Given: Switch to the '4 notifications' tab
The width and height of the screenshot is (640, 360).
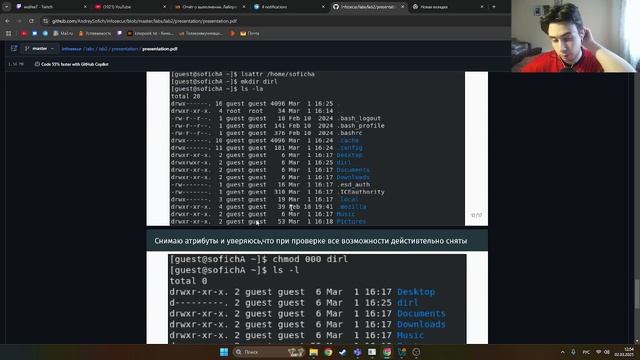Looking at the screenshot, I should pyautogui.click(x=288, y=7).
